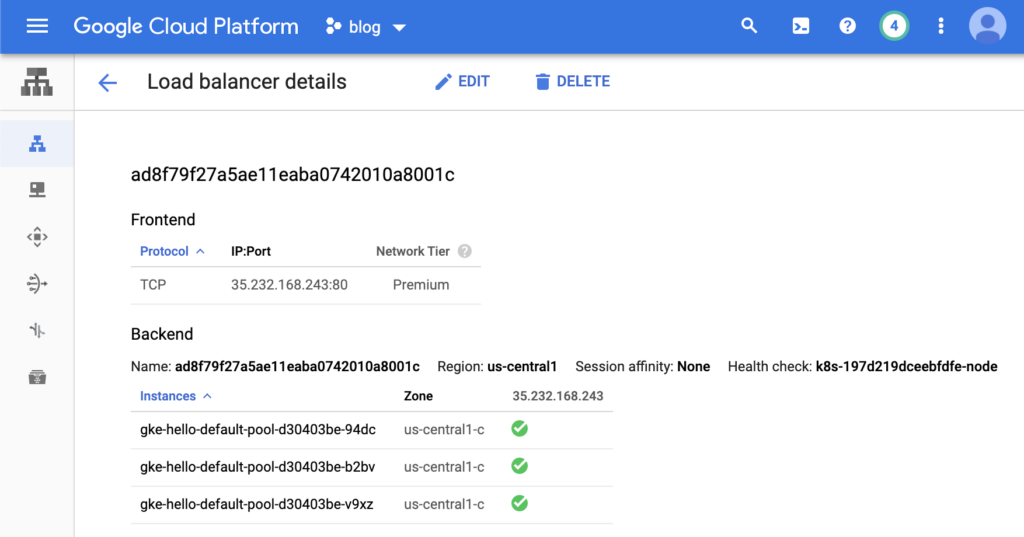Click backend name ad8f79f27a5ae11eaba0742010a8001c
The image size is (1024, 537).
coord(297,366)
